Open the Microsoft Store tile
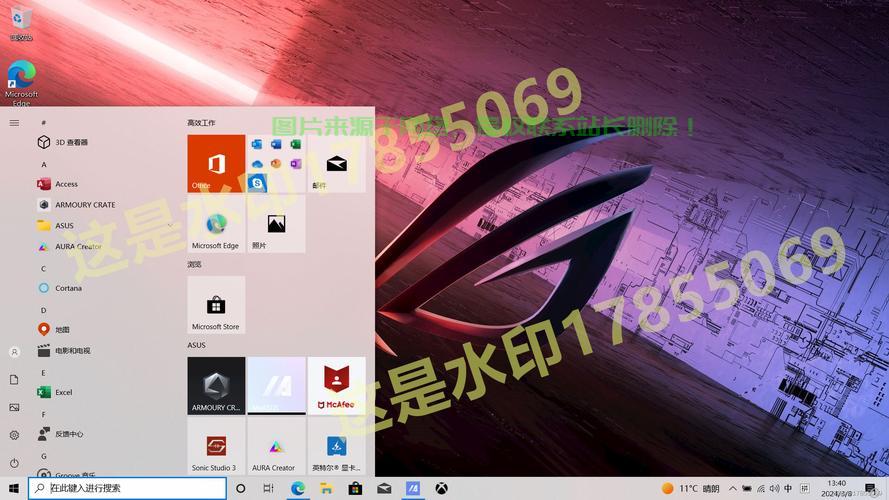The image size is (889, 500). (216, 305)
